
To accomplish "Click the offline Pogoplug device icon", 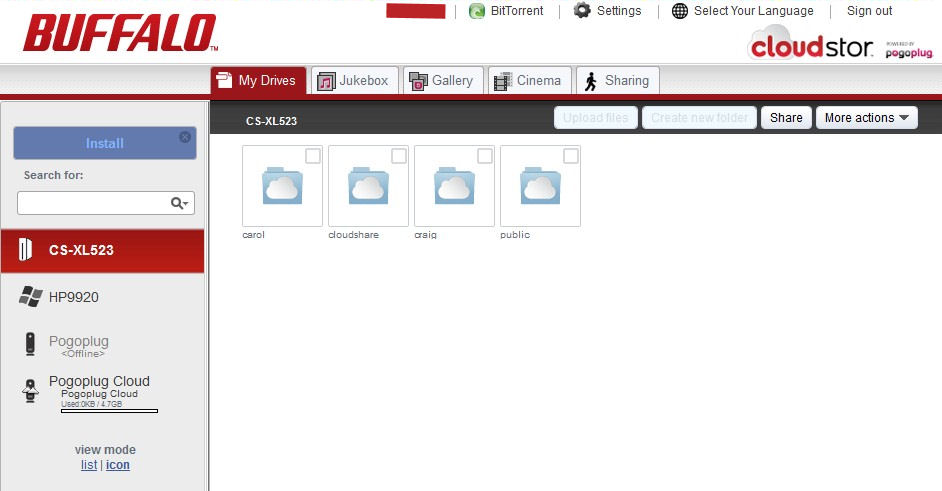I will pyautogui.click(x=30, y=344).
